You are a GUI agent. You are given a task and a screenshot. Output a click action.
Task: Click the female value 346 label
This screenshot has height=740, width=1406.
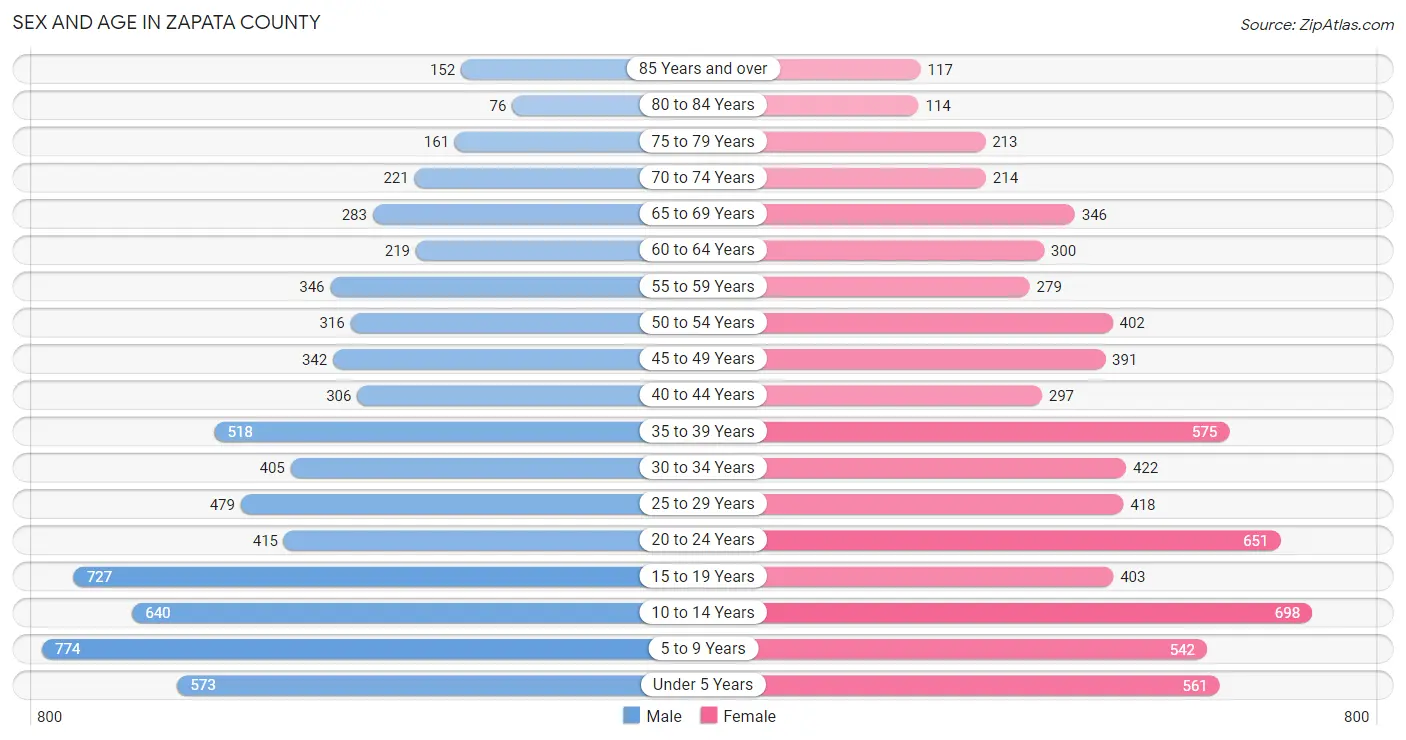(x=1094, y=214)
